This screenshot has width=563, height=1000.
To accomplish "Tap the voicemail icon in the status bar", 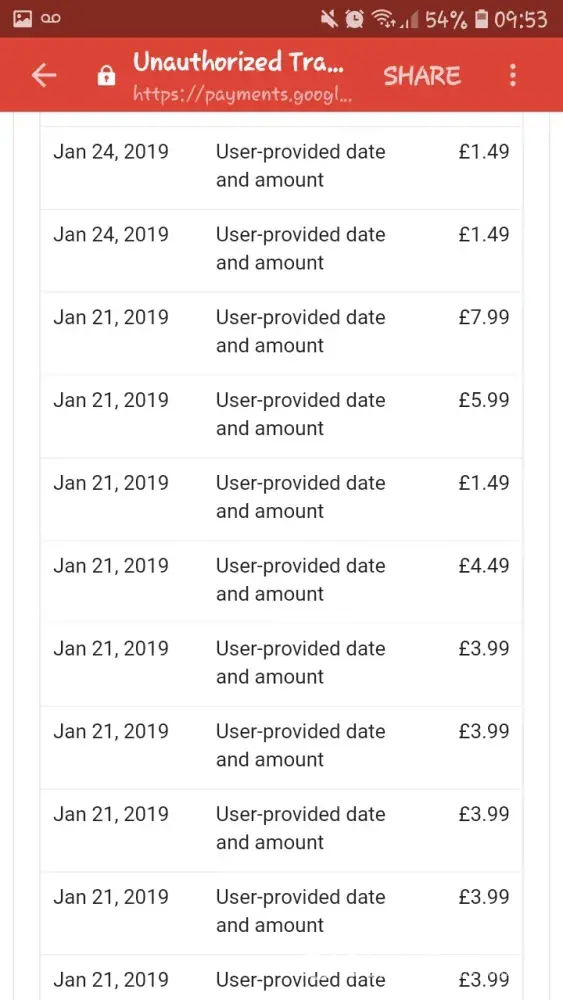I will click(51, 19).
